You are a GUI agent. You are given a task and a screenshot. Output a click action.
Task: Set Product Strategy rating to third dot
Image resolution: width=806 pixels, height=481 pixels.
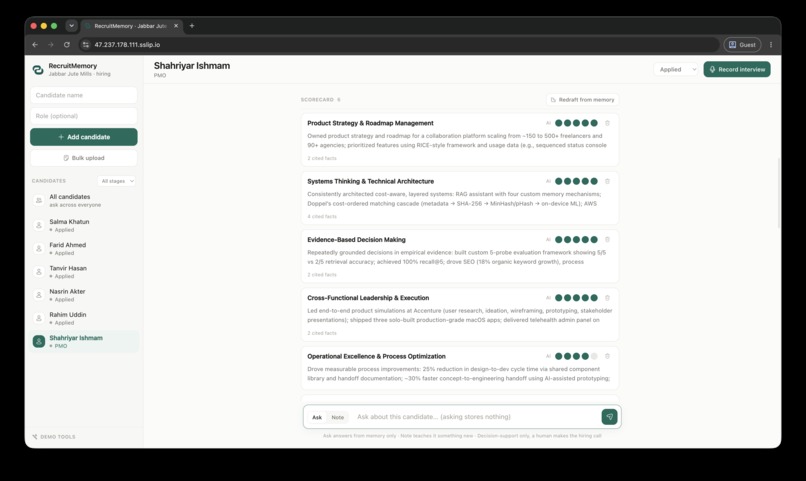[576, 123]
